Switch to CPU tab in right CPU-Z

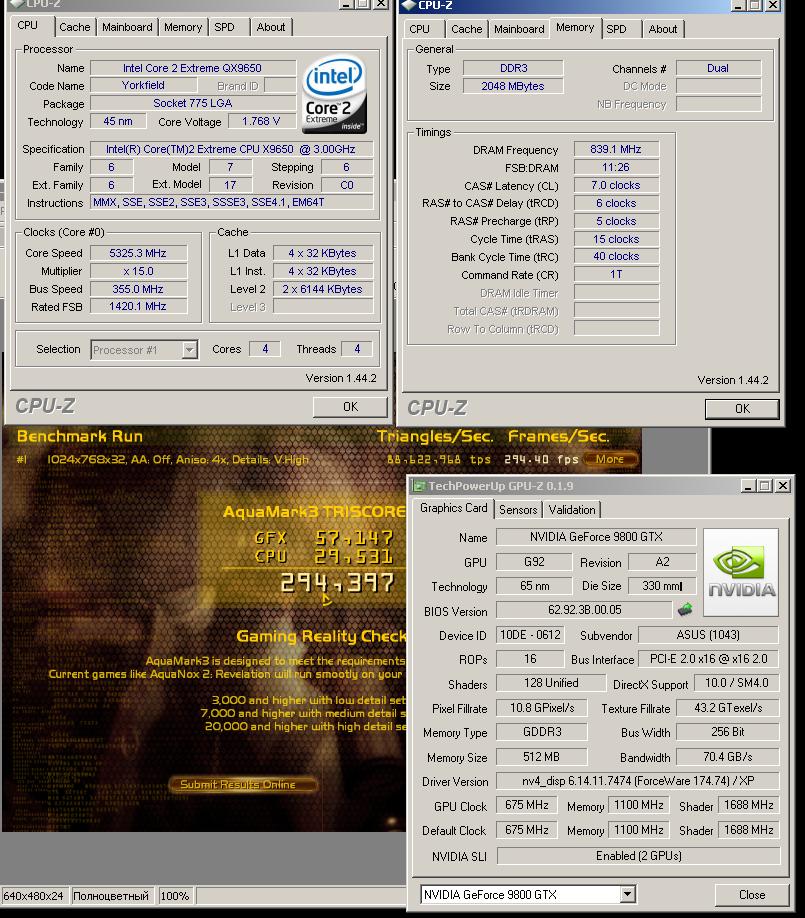click(x=419, y=29)
